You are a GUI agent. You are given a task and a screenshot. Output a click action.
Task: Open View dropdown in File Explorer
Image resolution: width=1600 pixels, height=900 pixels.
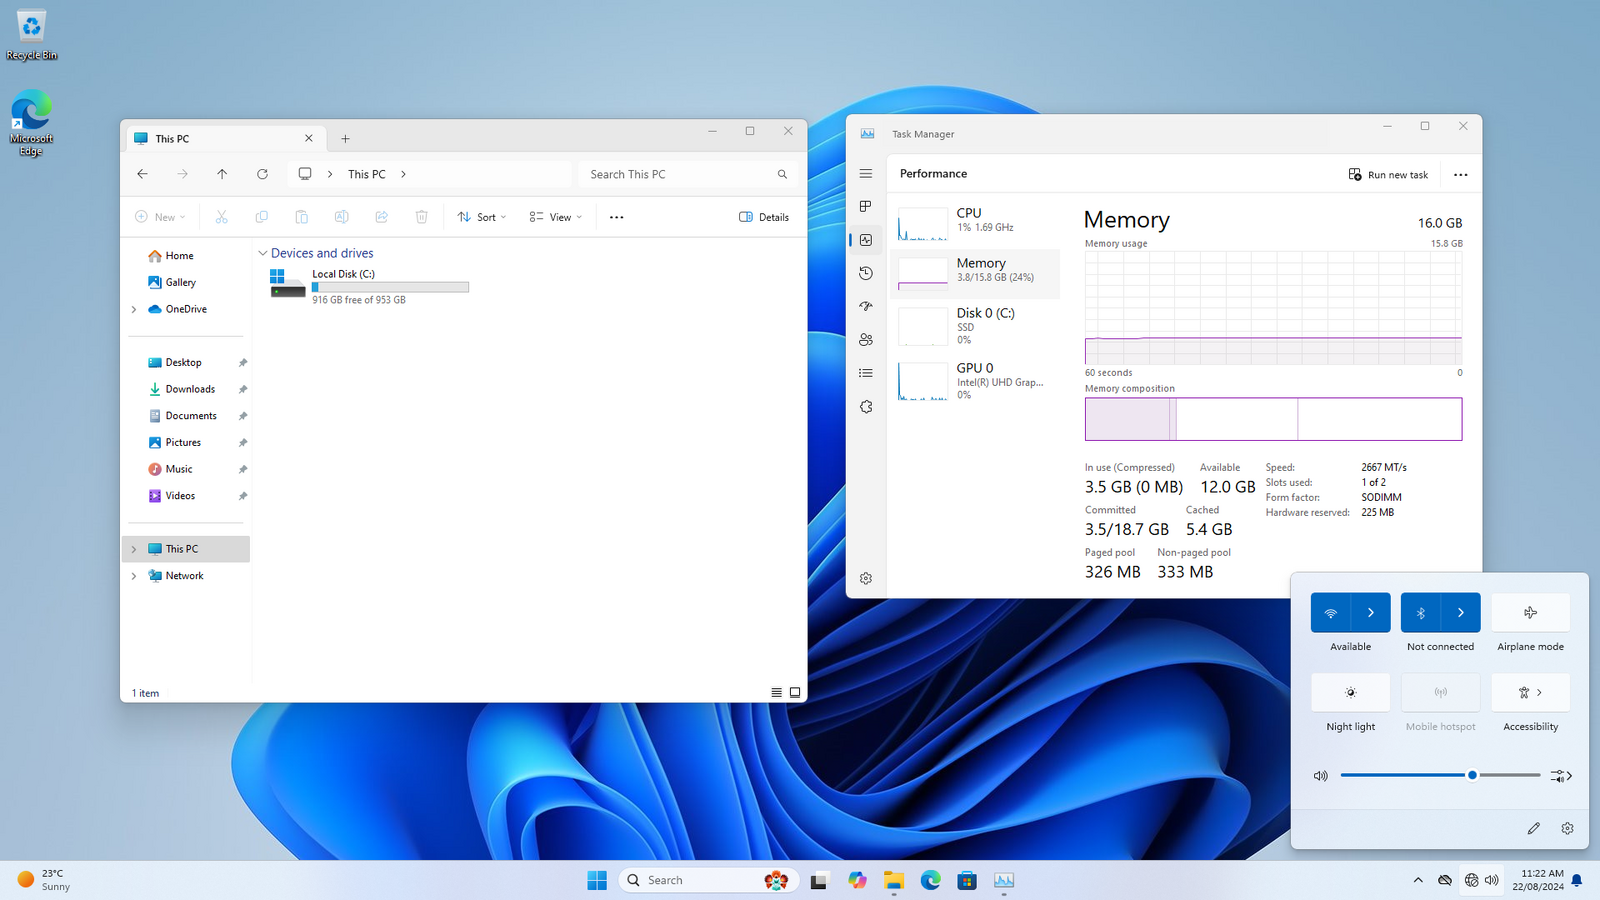[x=555, y=217]
